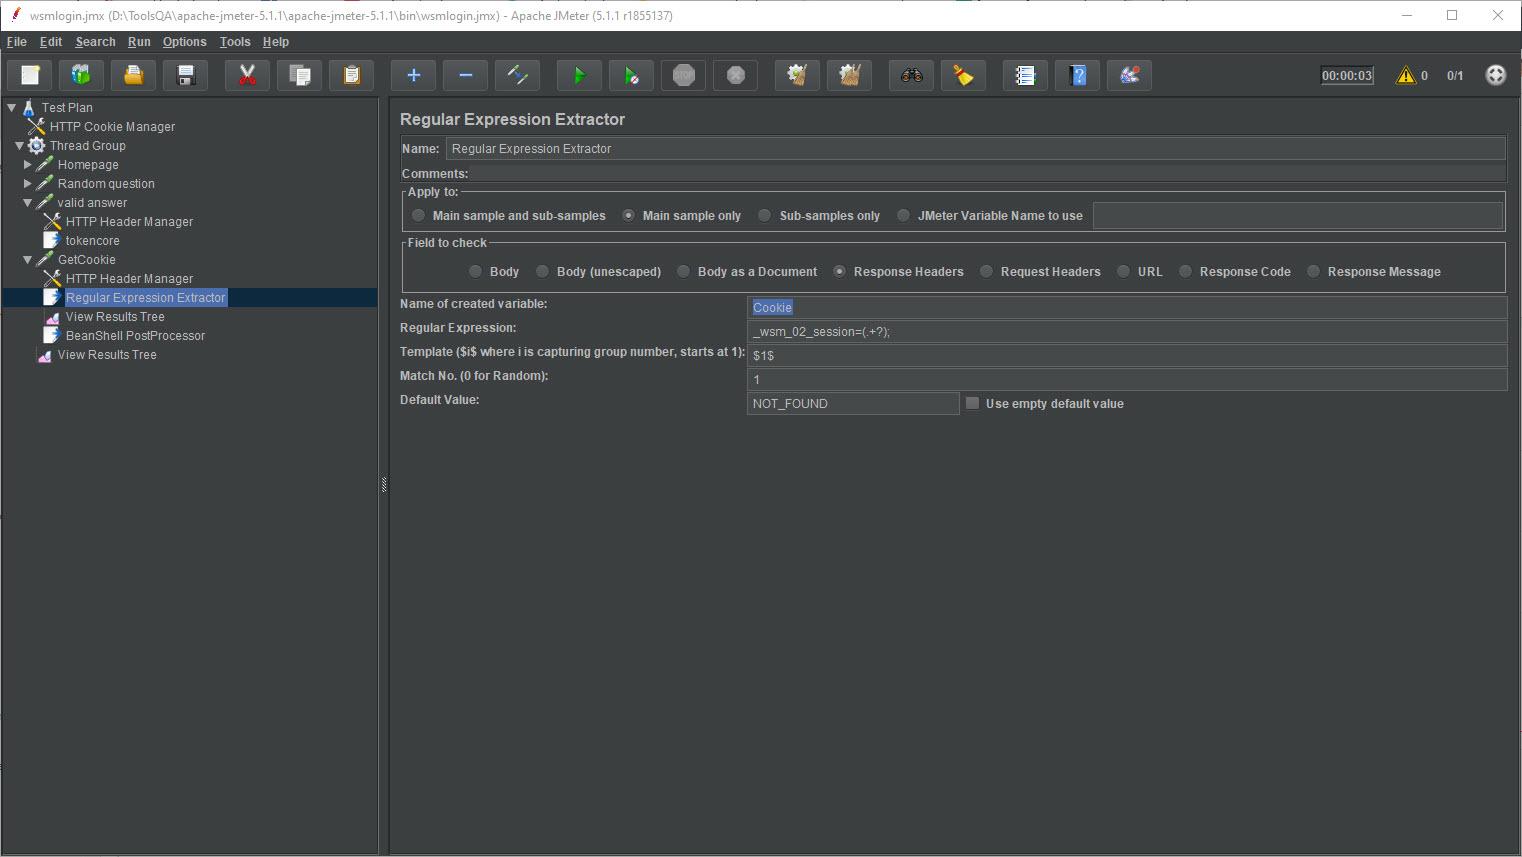Expand the Homepage tree node
1522x857 pixels.
[x=28, y=164]
